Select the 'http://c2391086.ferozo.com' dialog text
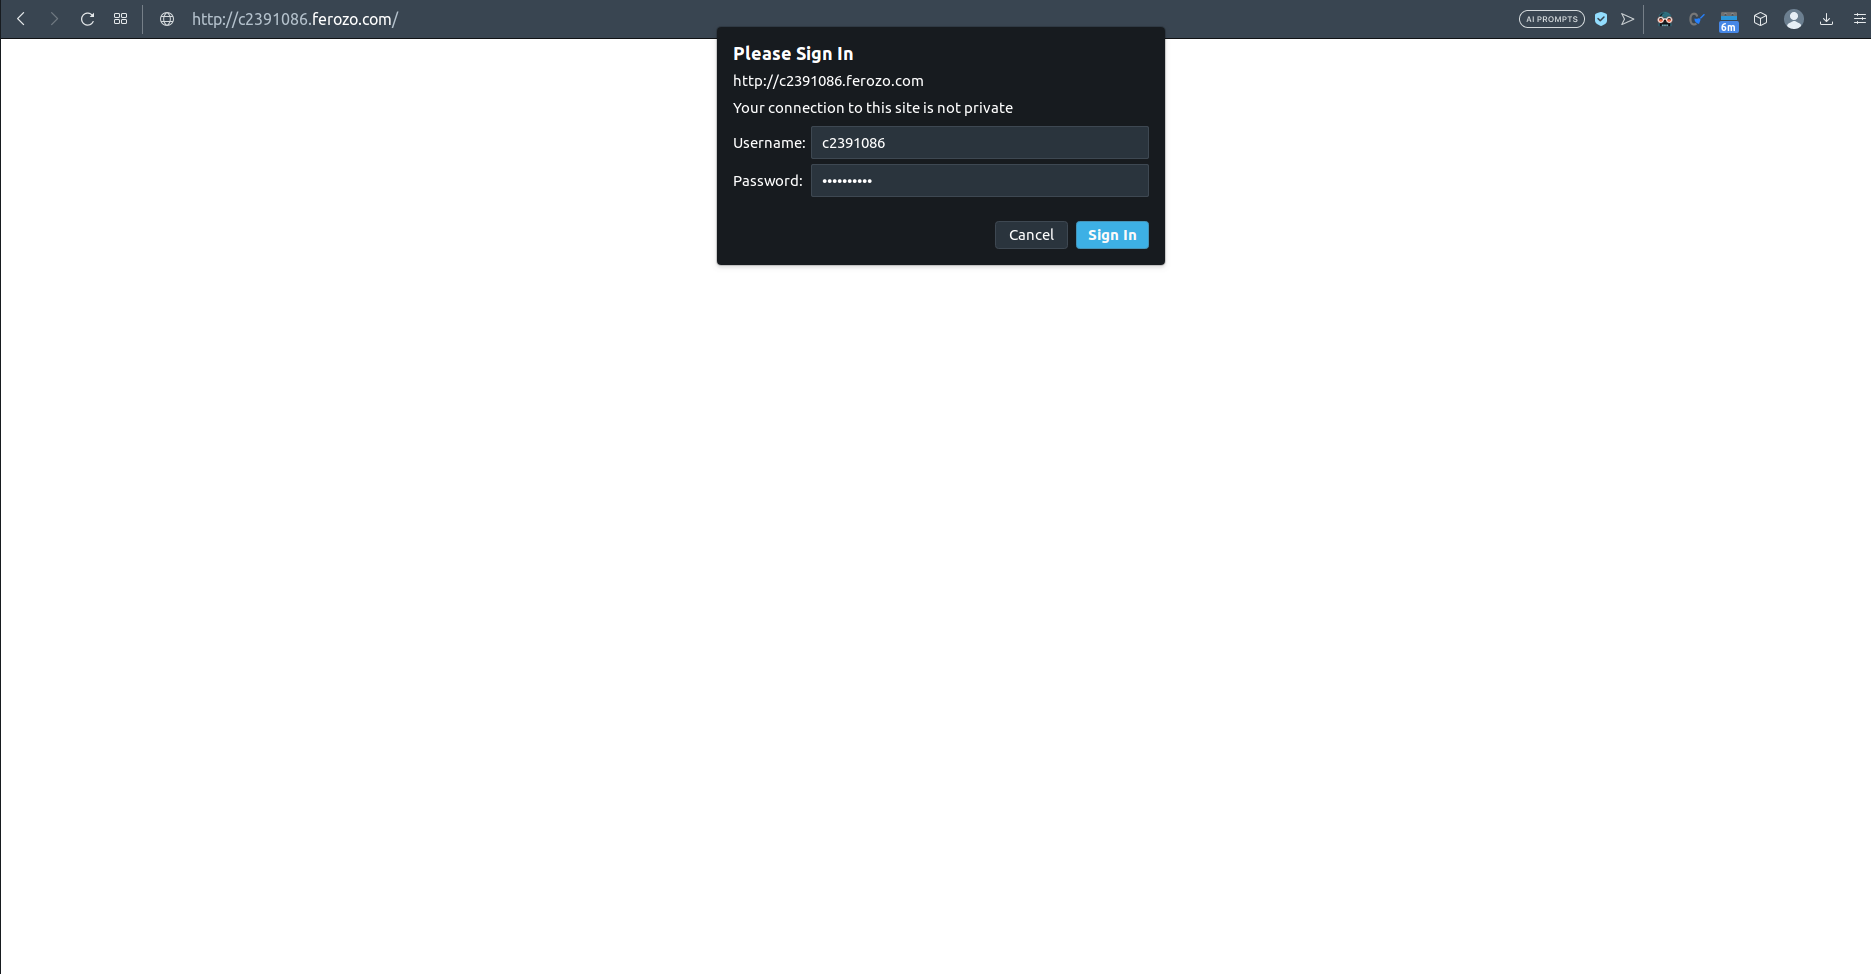Screen dimensions: 1871x974 coord(828,81)
